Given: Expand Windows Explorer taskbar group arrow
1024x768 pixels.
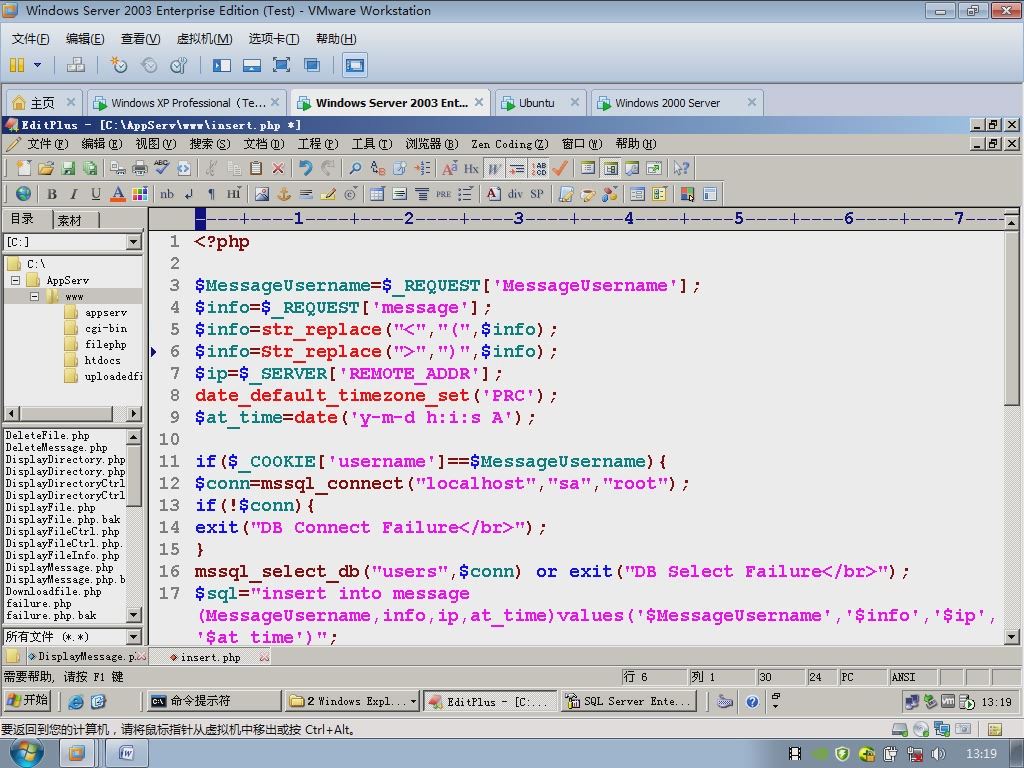Looking at the screenshot, I should point(413,701).
